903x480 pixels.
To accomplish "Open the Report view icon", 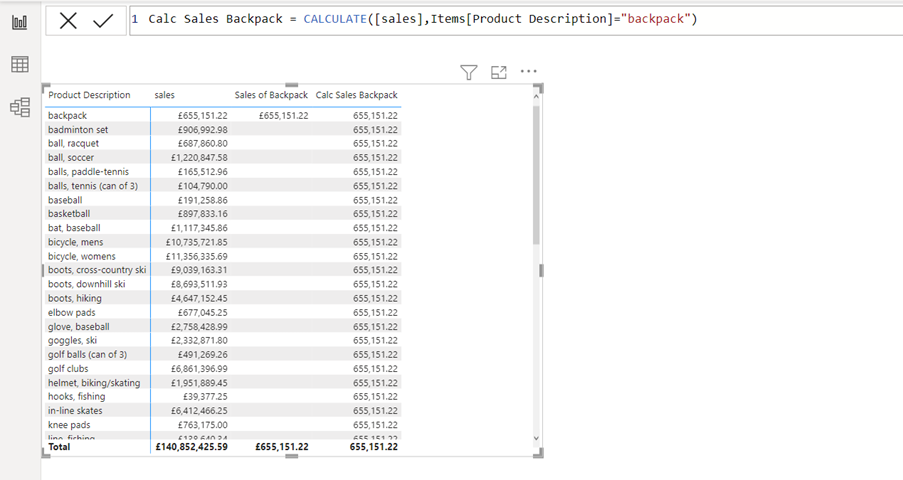I will [x=20, y=22].
